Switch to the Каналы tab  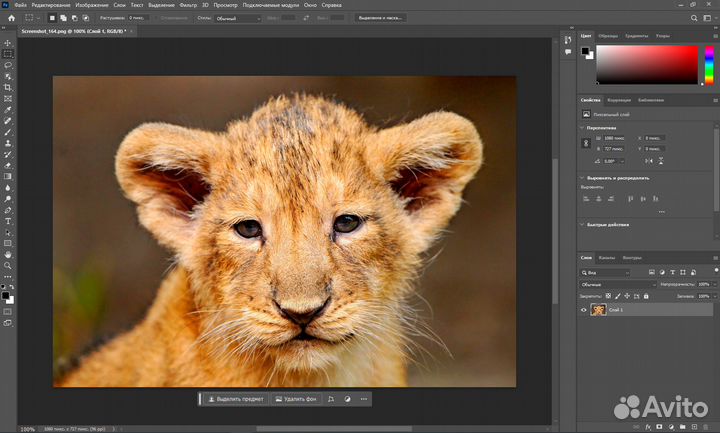607,258
